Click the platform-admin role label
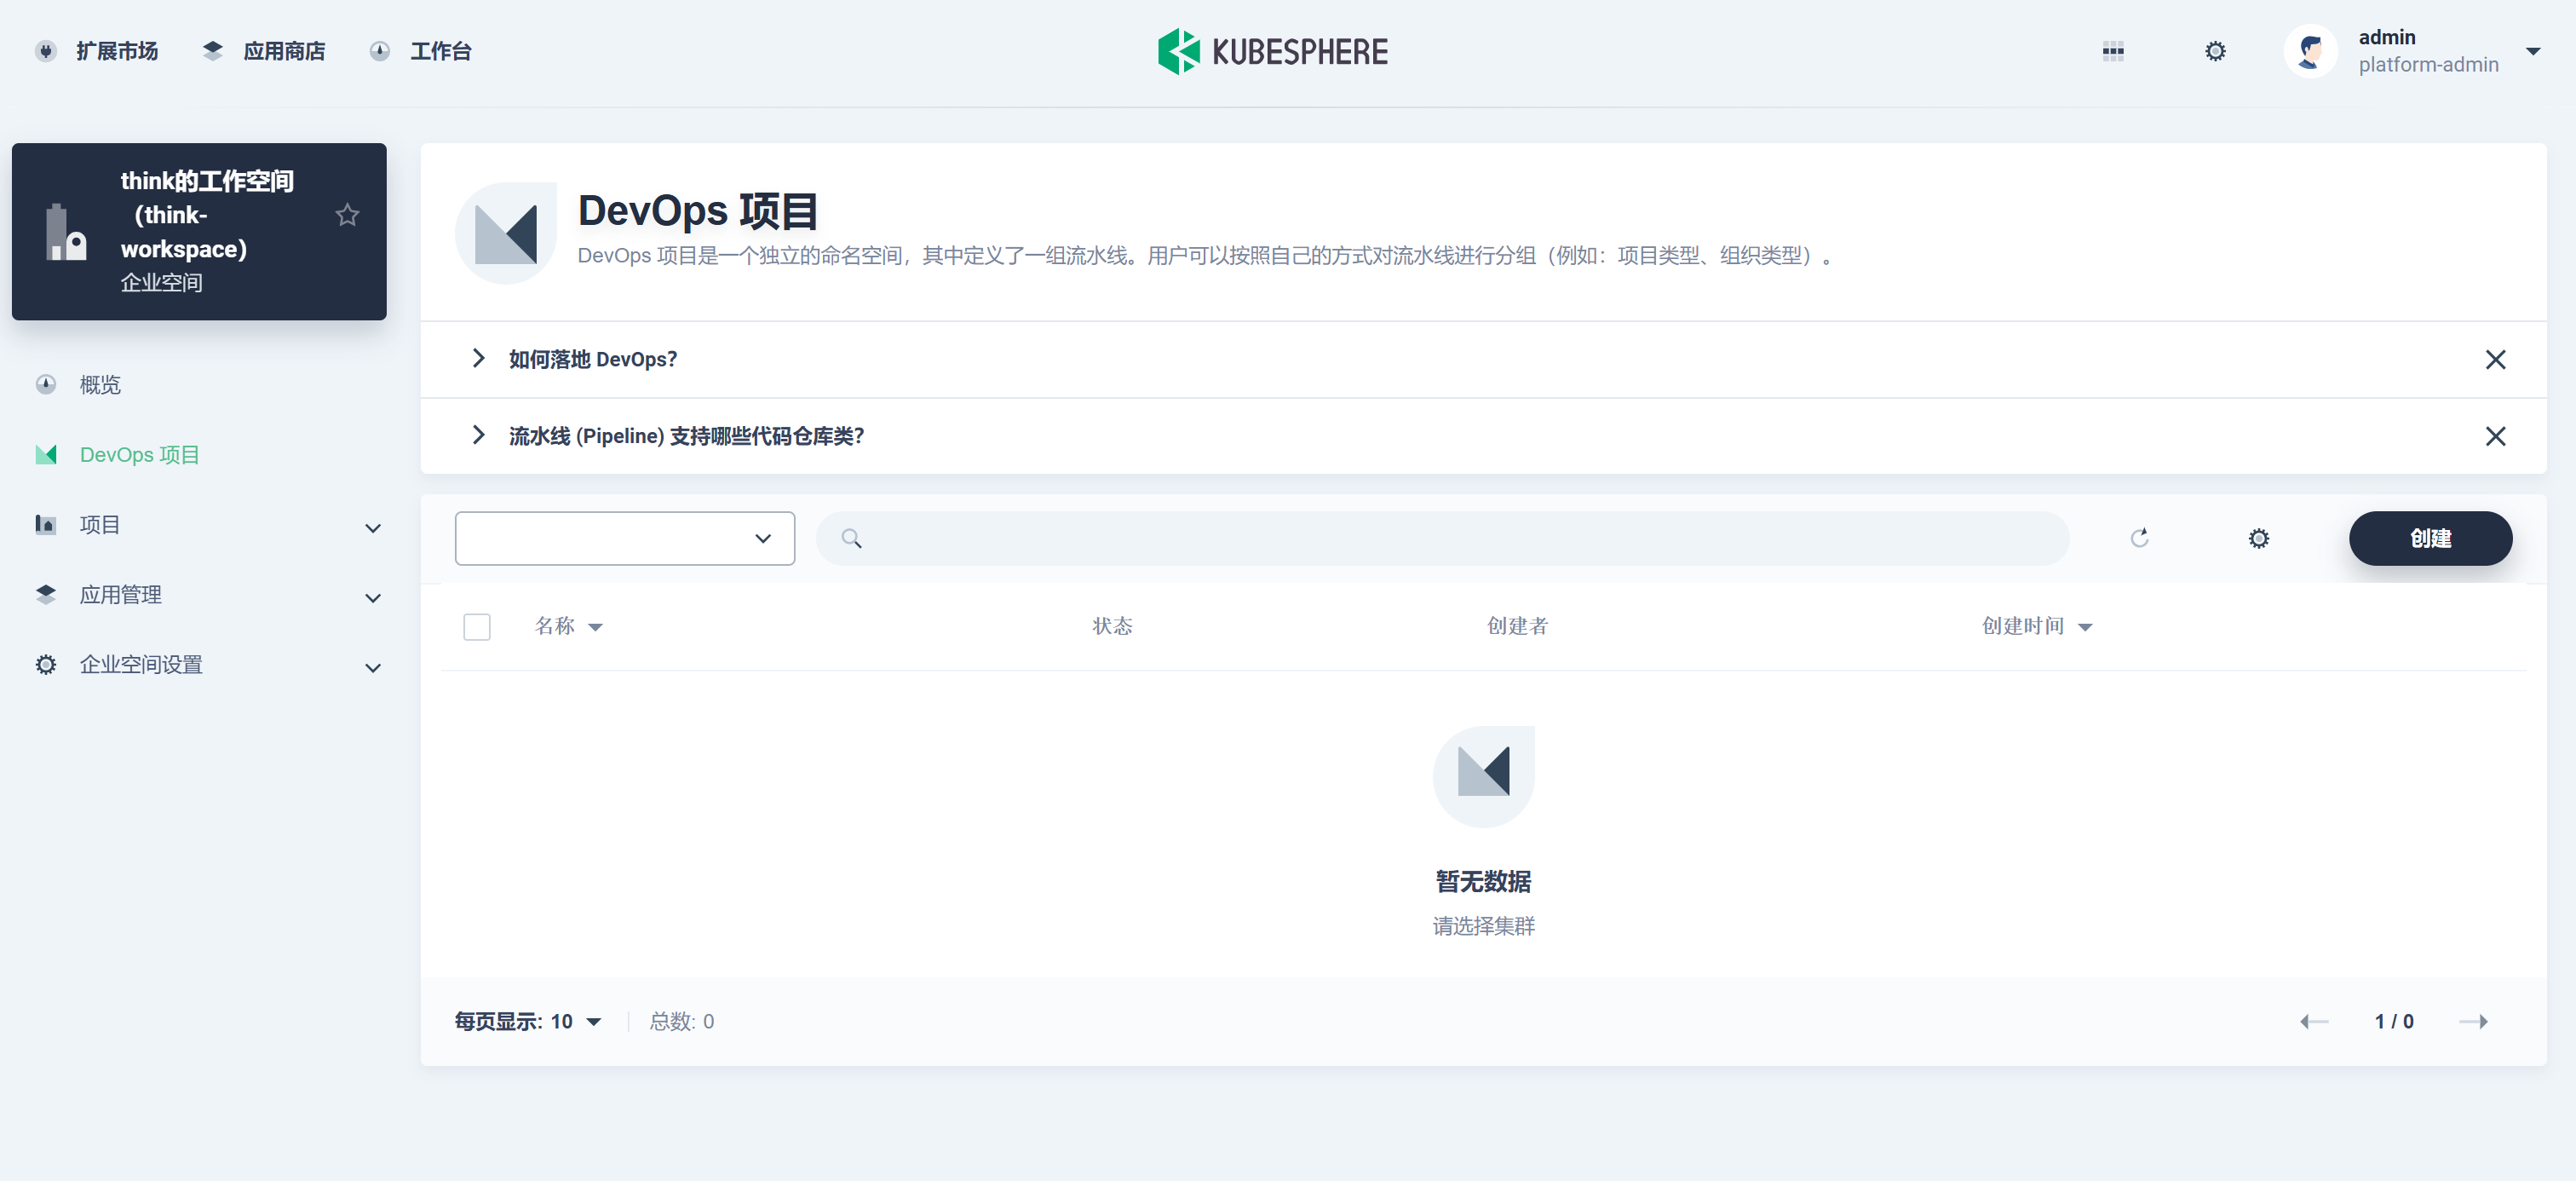 (2428, 65)
